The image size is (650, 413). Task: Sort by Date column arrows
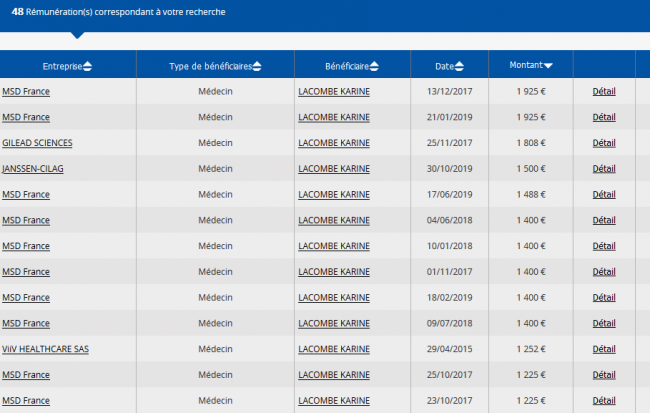[459, 66]
